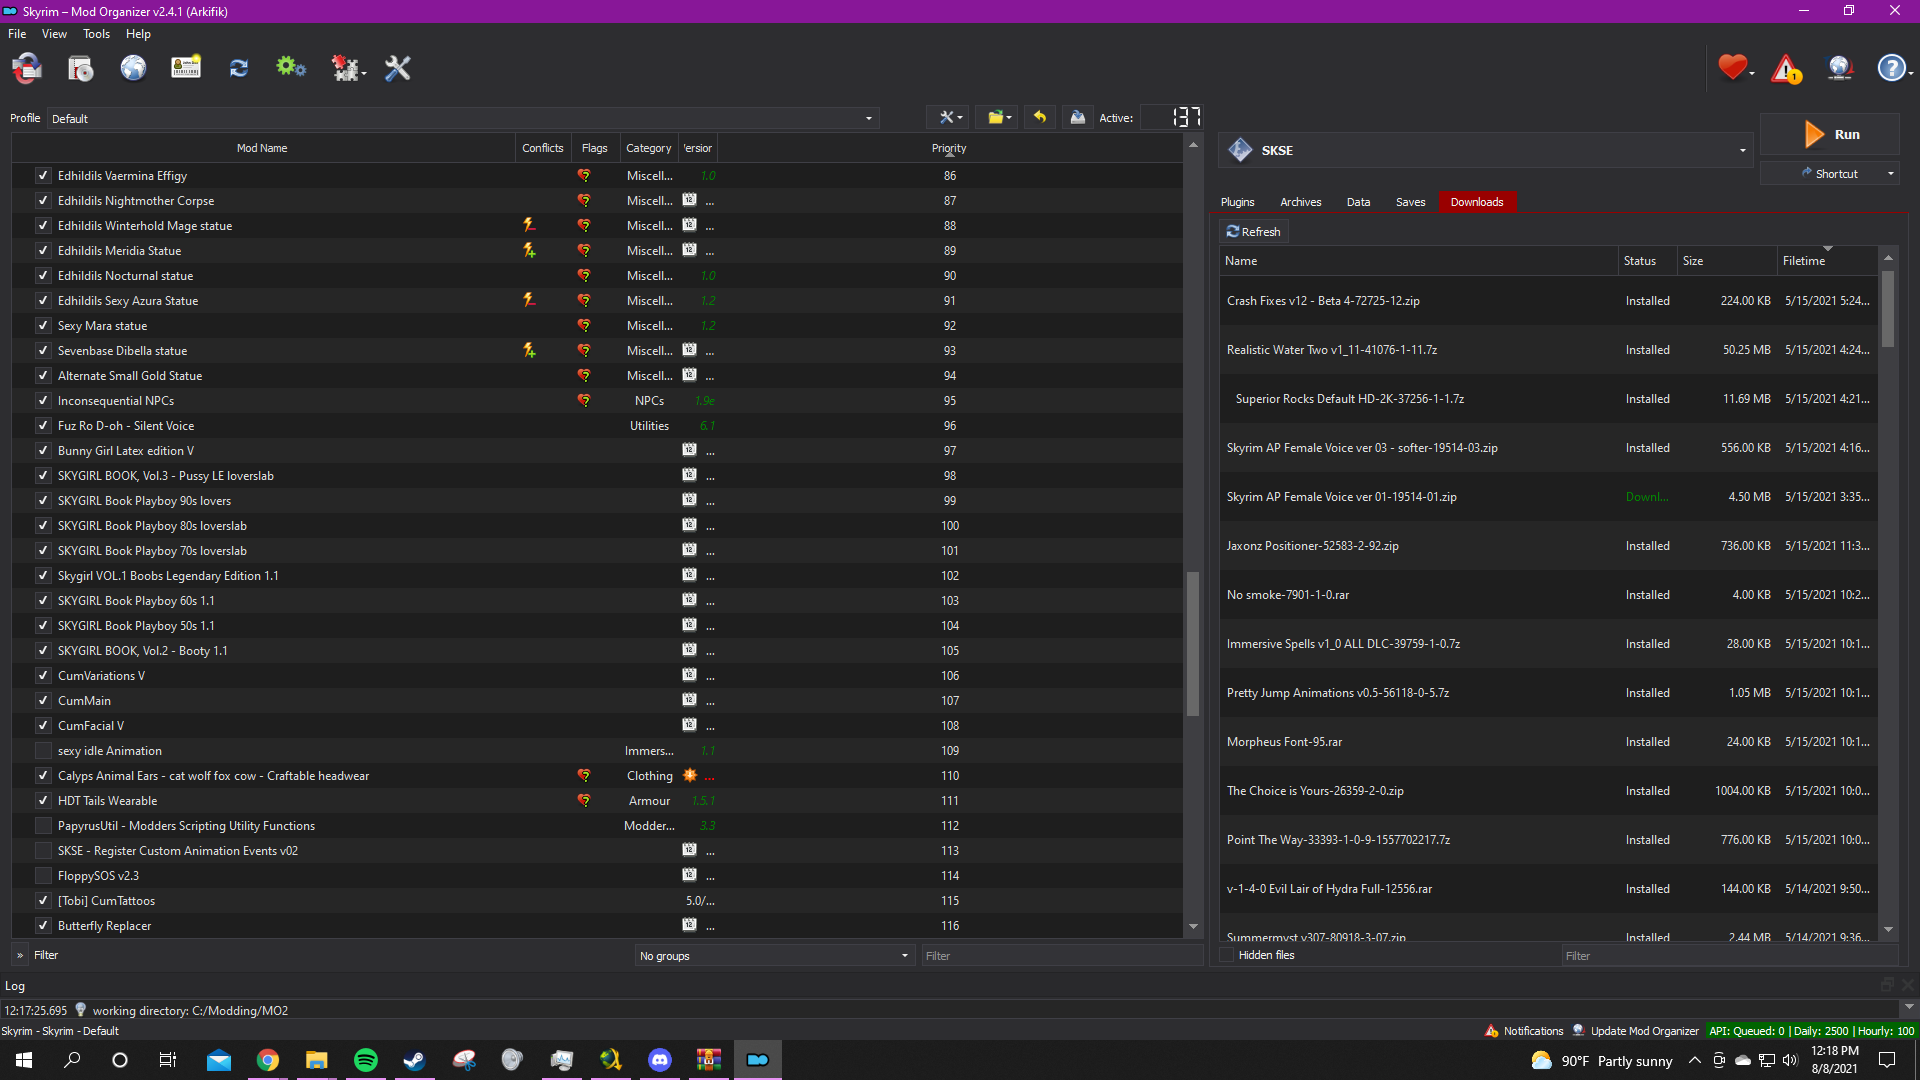1920x1080 pixels.
Task: Open the No groups dropdown
Action: [774, 956]
